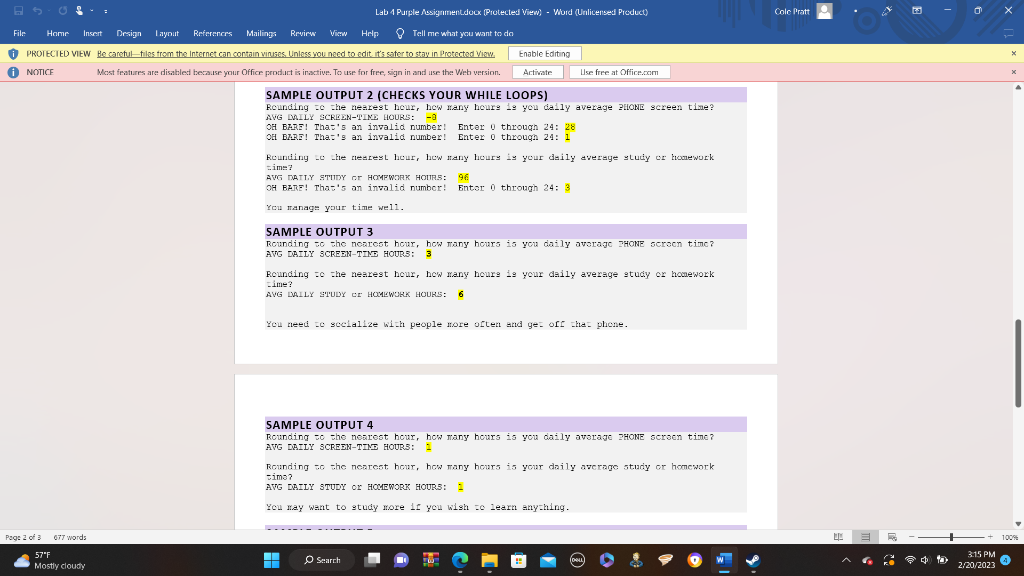This screenshot has height=576, width=1024.
Task: Click the scroll up arrow of document
Action: [x=1017, y=88]
